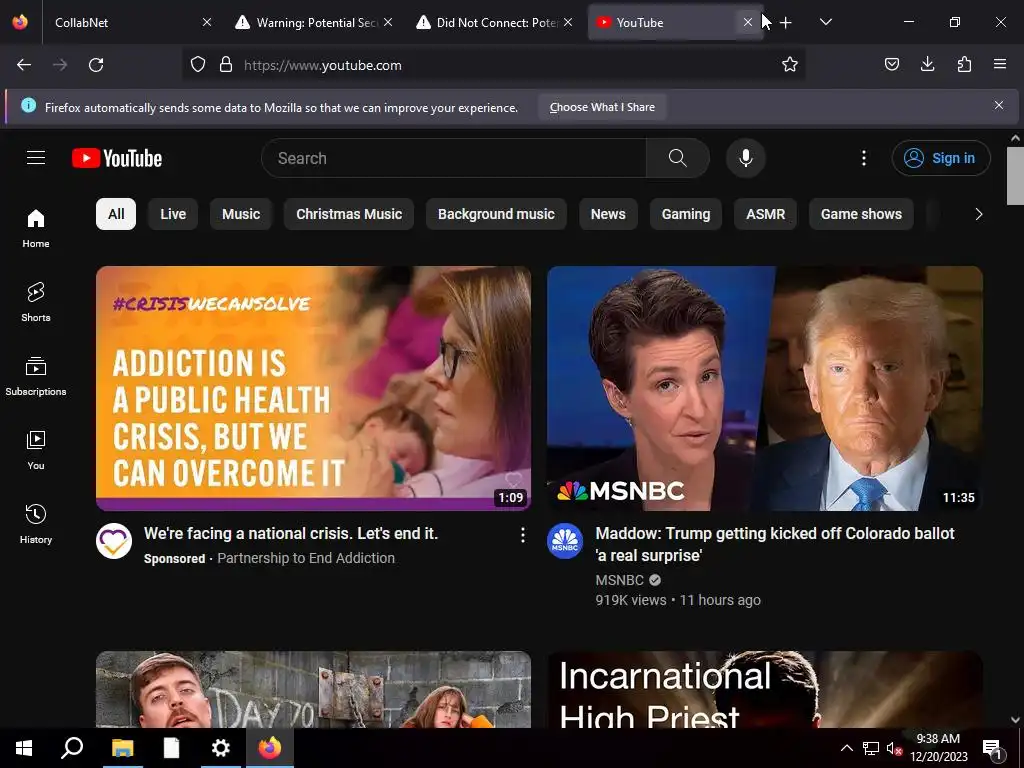The width and height of the screenshot is (1024, 768).
Task: Open a new browser tab
Action: [x=786, y=22]
